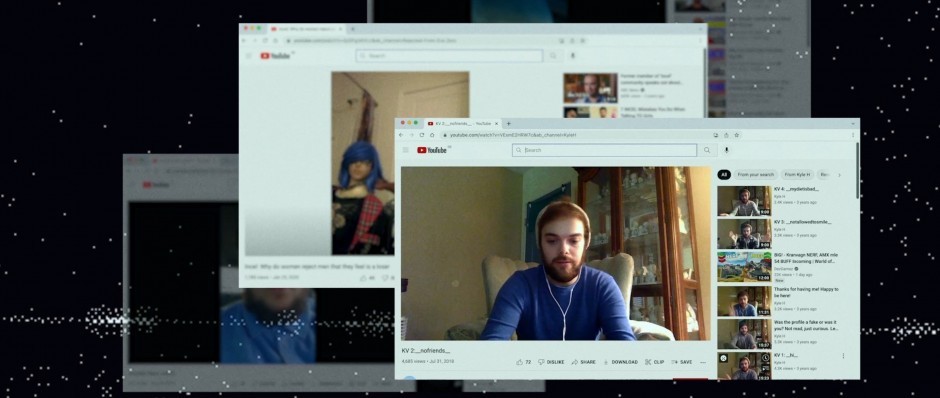Reload page using browser refresh icon
940x398 pixels.
421,135
